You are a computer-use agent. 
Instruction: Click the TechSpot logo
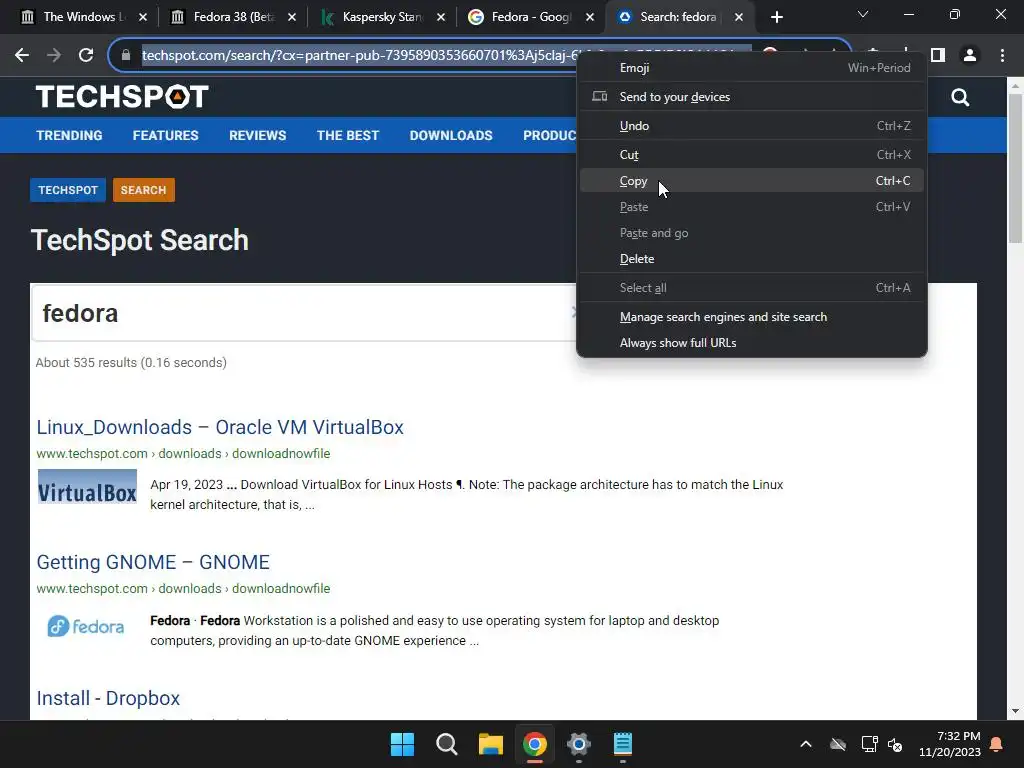(x=122, y=97)
